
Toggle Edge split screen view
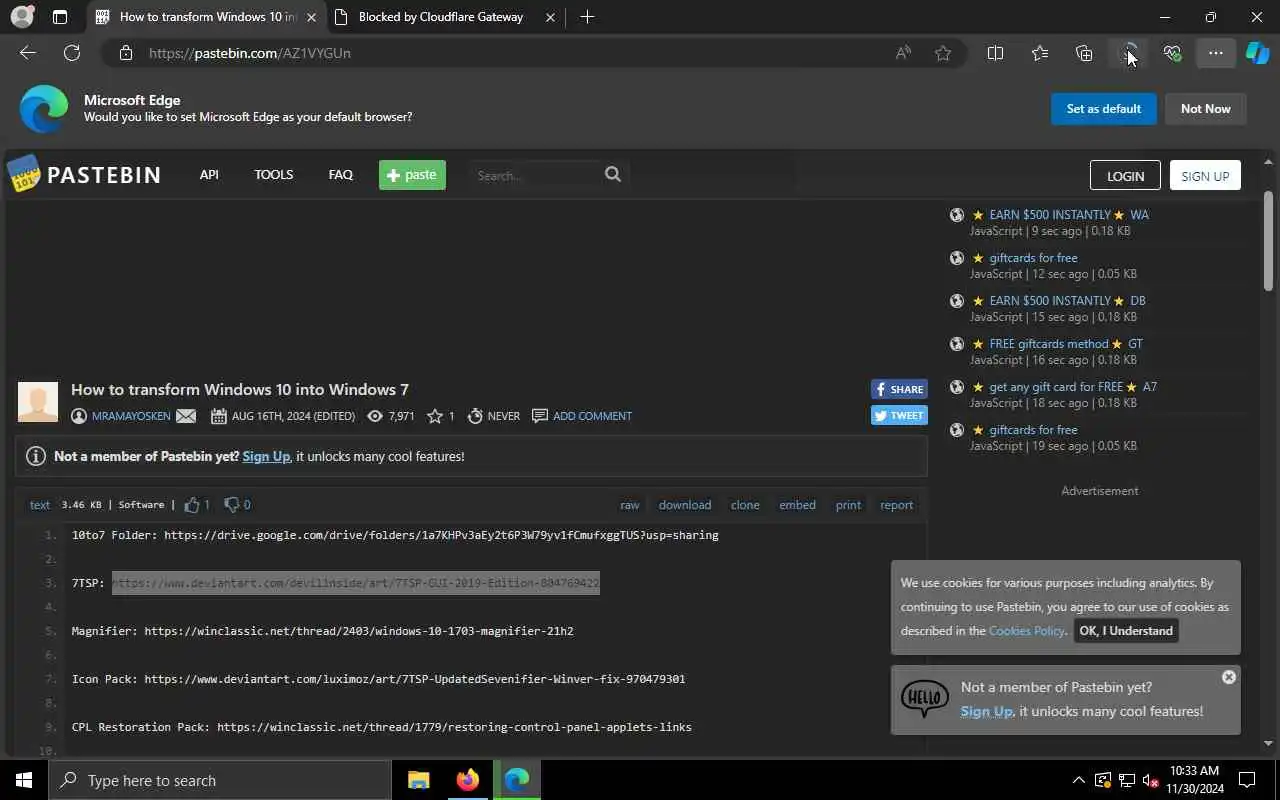995,53
